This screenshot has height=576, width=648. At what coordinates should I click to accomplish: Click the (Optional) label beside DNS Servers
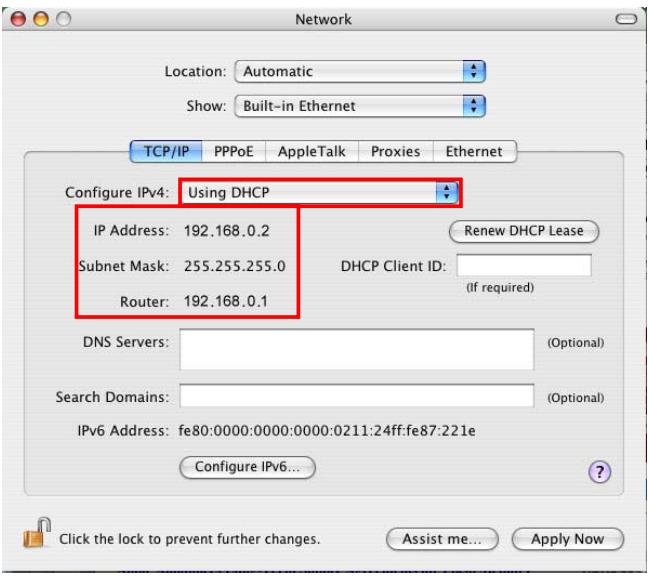576,343
